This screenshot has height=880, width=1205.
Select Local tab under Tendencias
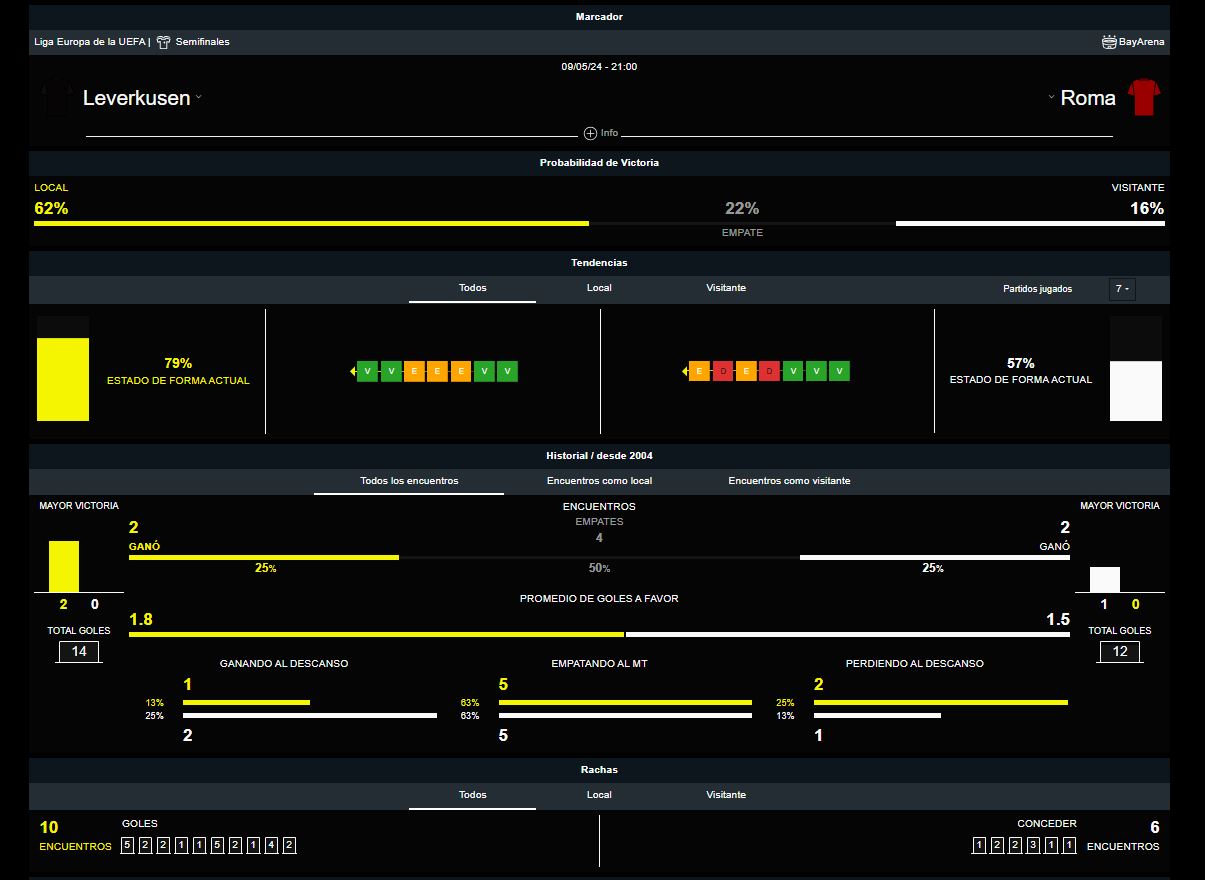click(599, 288)
